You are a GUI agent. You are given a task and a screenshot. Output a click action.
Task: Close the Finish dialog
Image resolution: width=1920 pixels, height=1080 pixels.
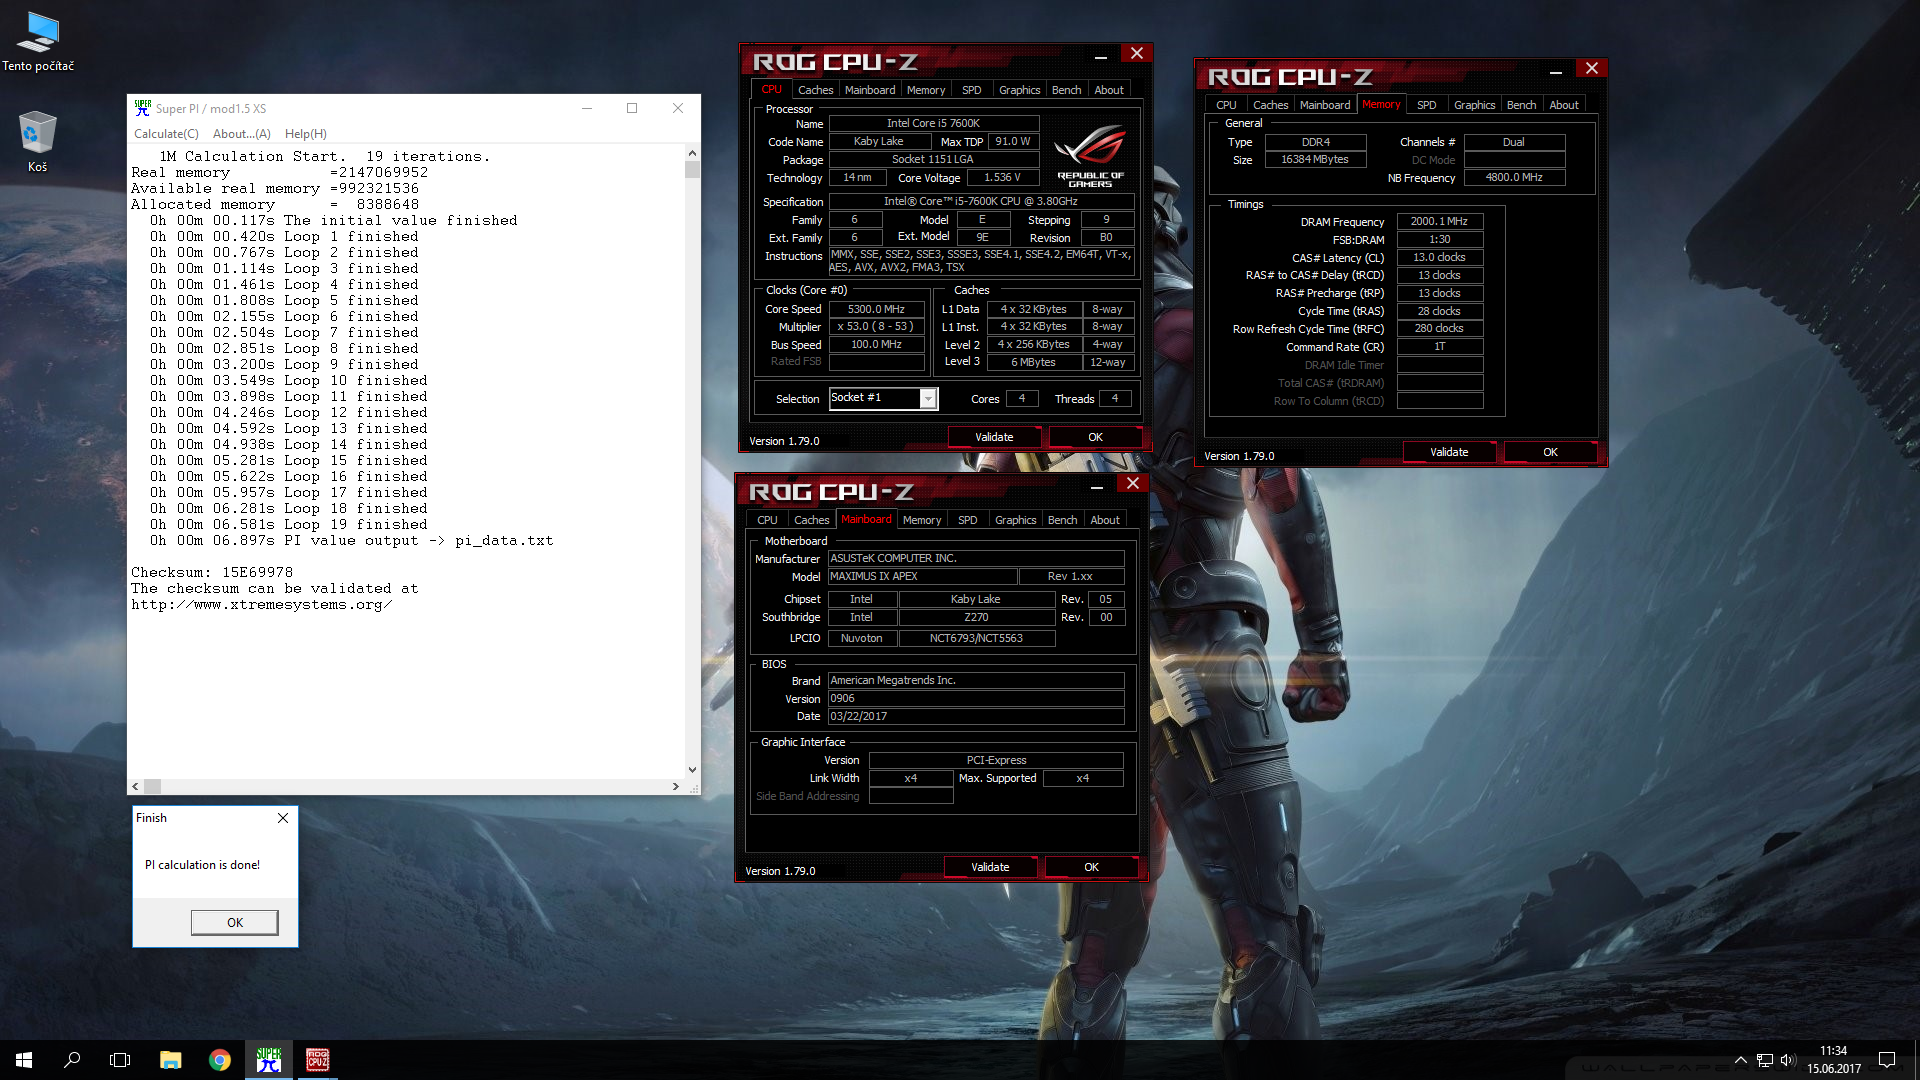283,818
